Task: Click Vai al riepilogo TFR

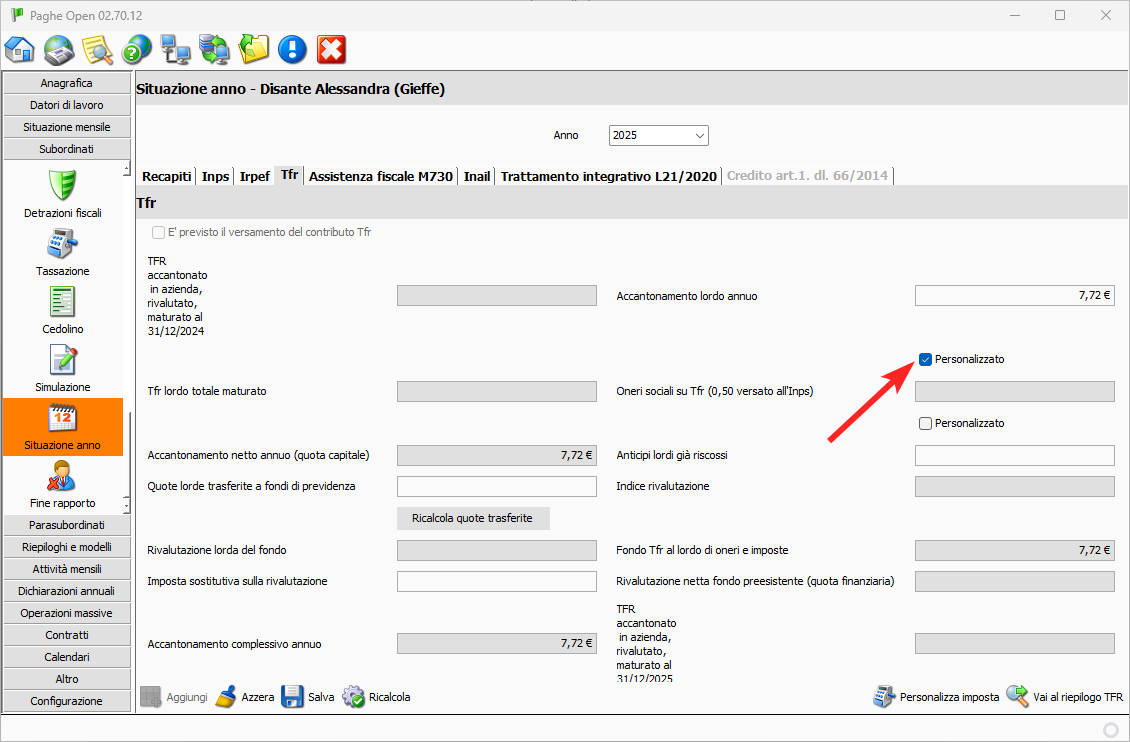Action: pos(1065,697)
